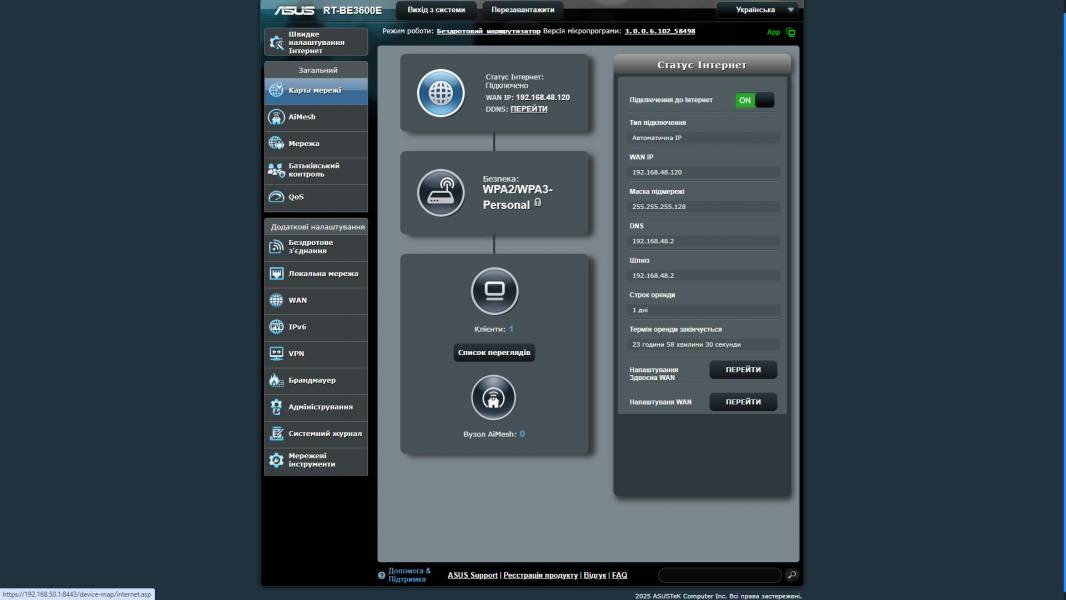1066x600 pixels.
Task: Select the AiMesh node house icon
Action: coord(494,398)
